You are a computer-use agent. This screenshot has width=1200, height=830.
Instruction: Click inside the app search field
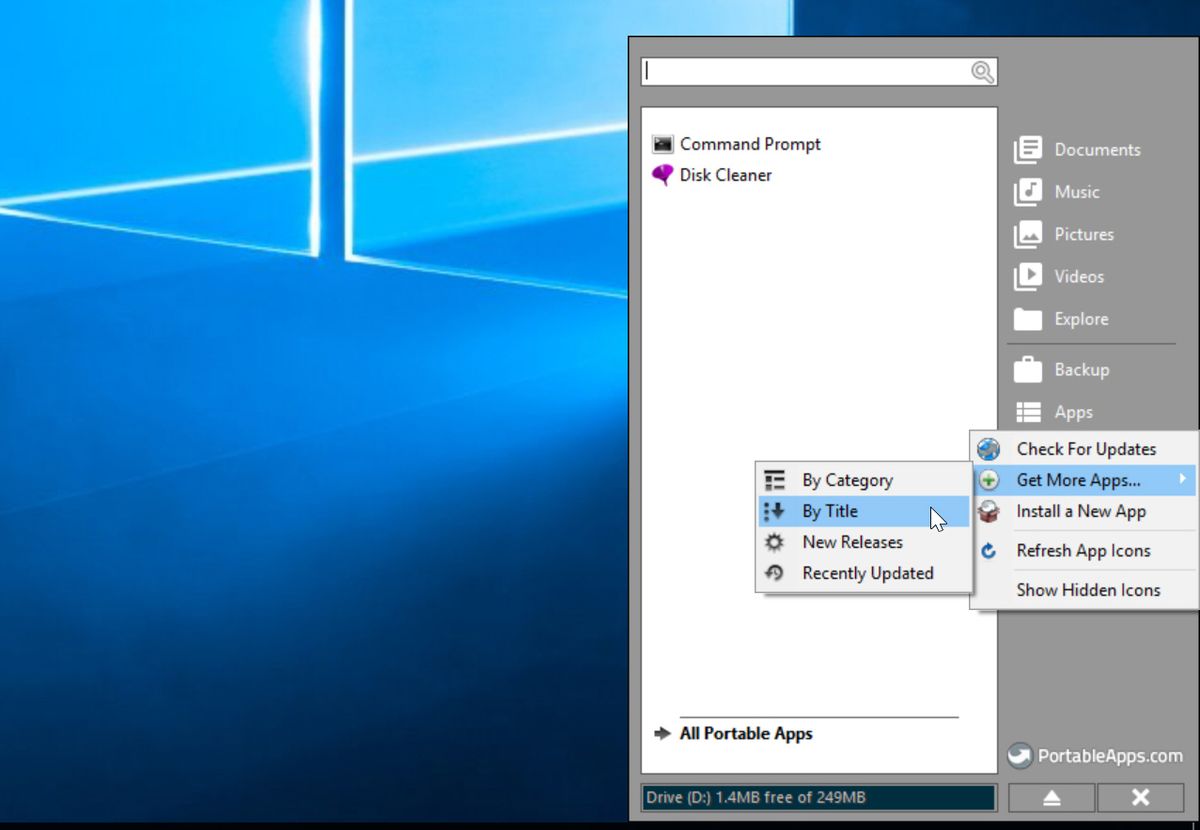click(810, 70)
